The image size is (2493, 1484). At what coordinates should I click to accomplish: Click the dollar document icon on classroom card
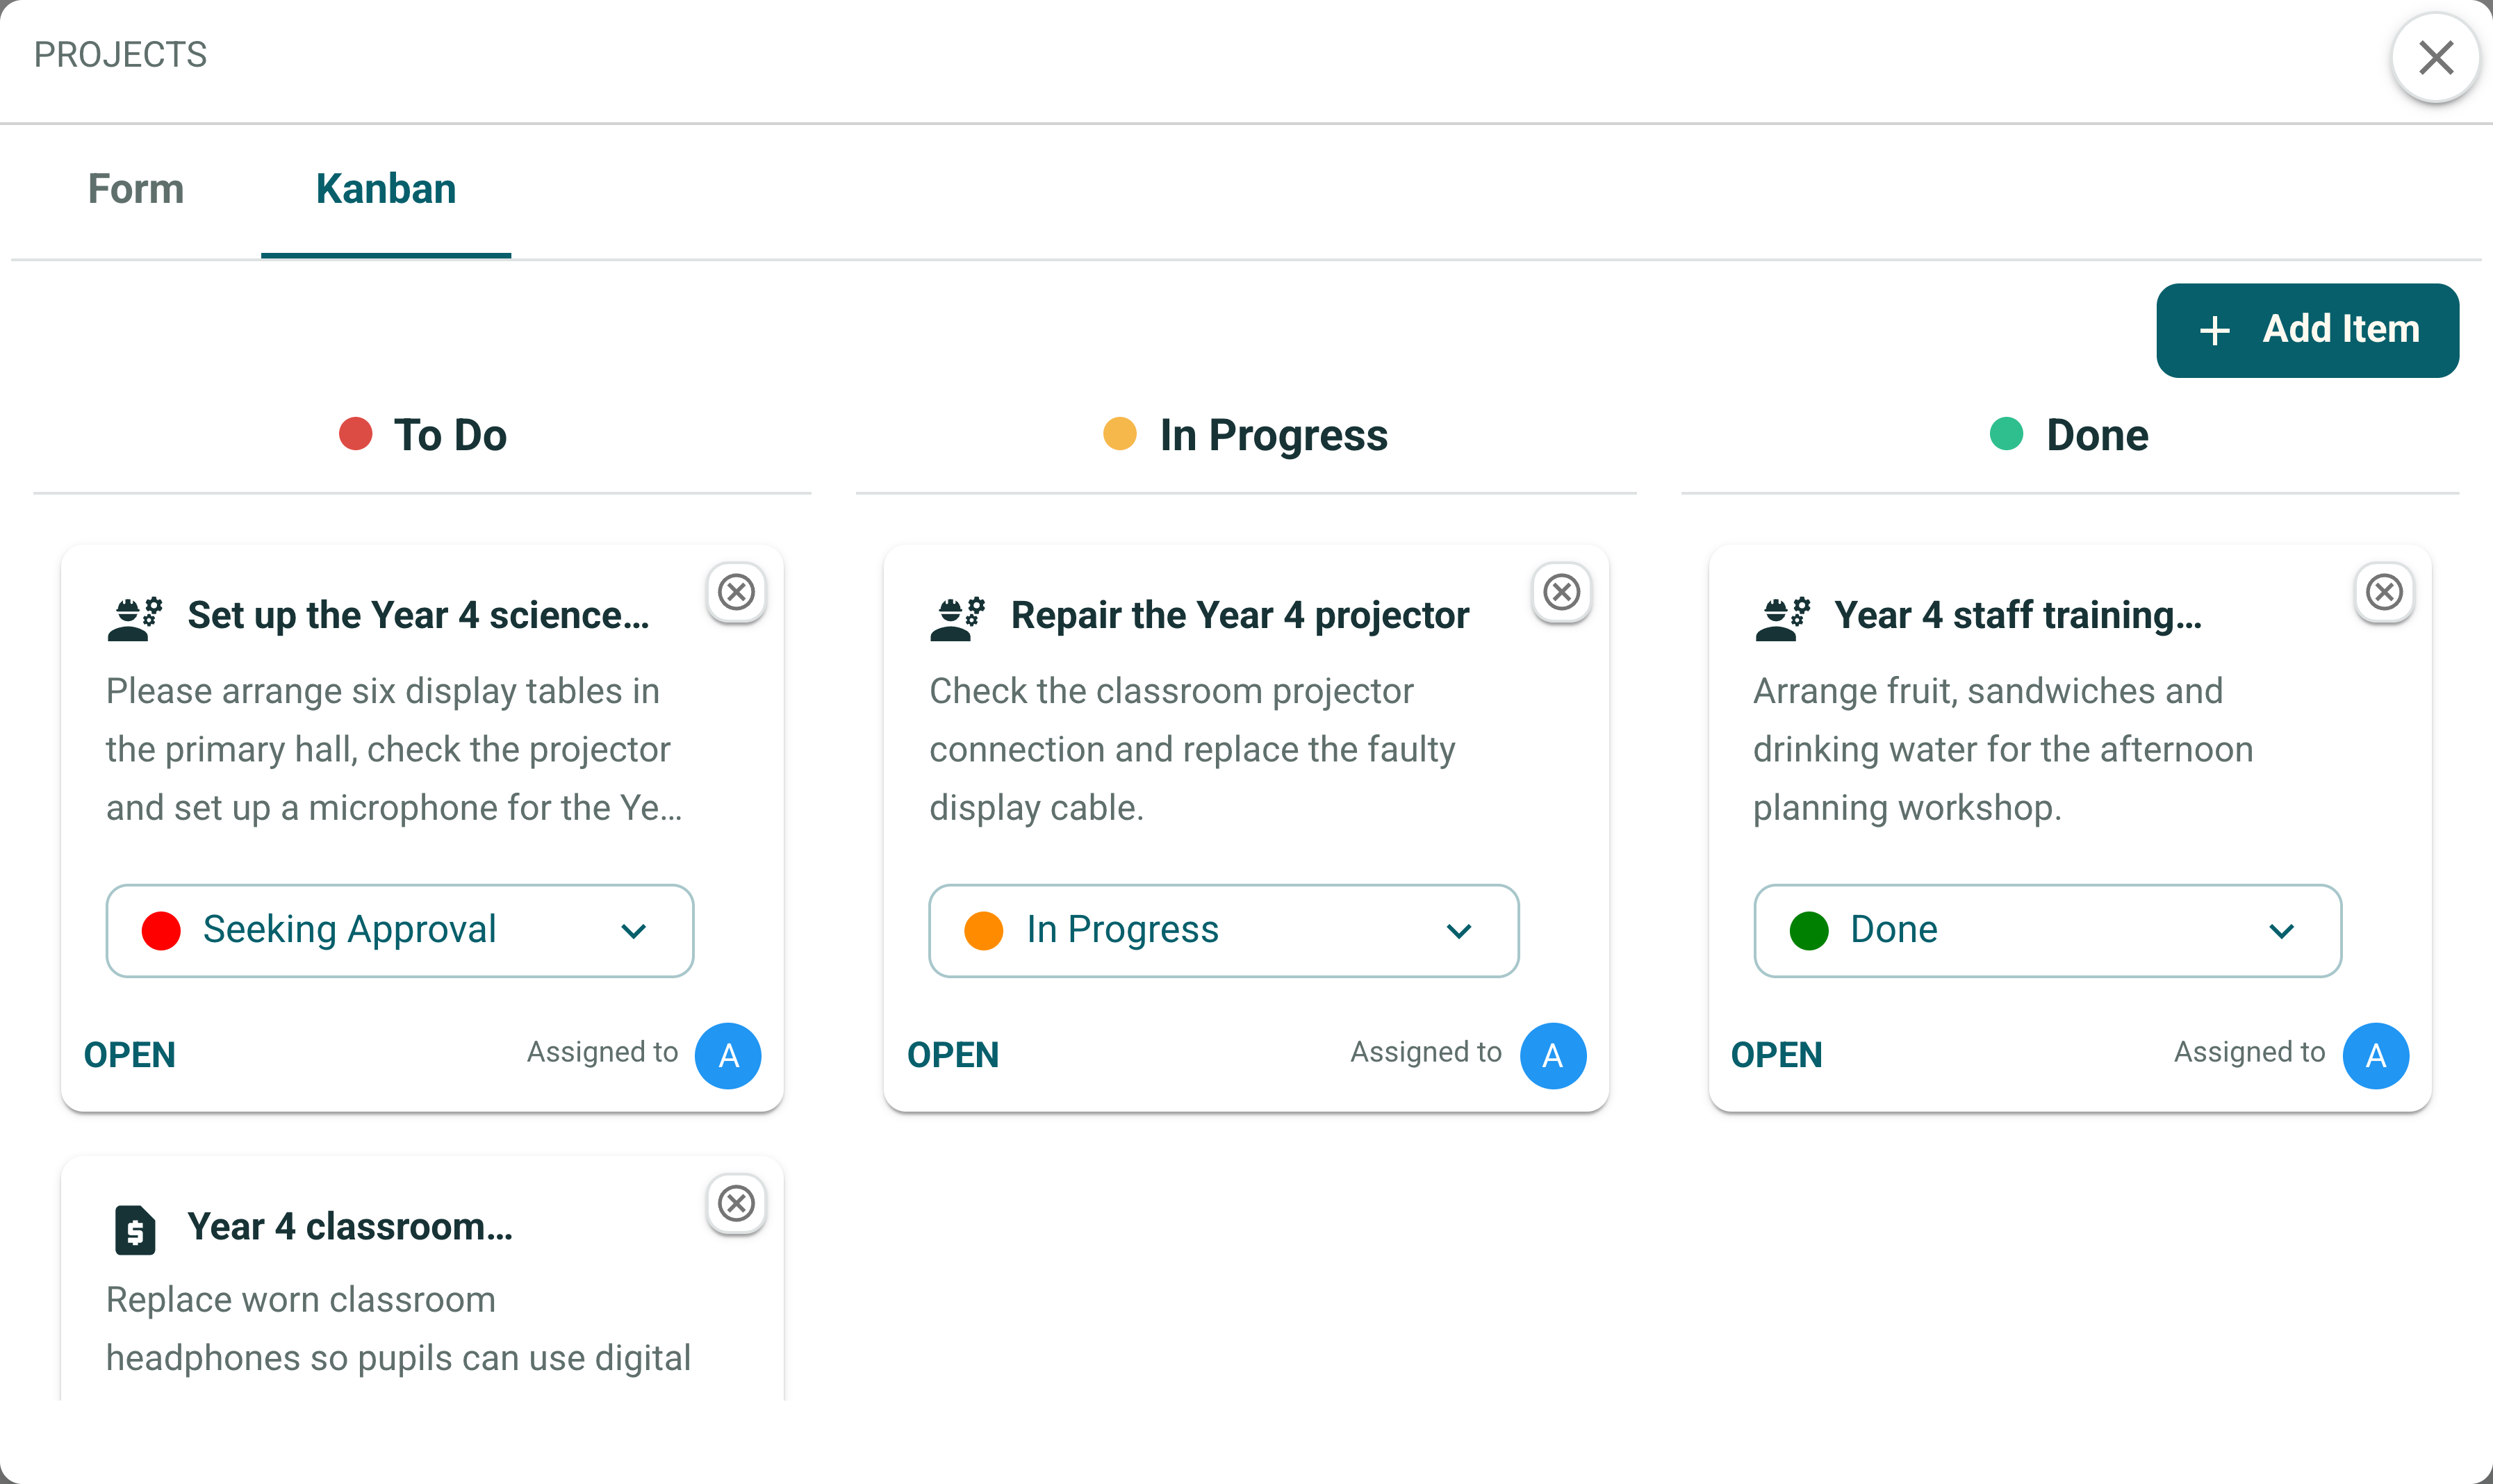(x=135, y=1229)
